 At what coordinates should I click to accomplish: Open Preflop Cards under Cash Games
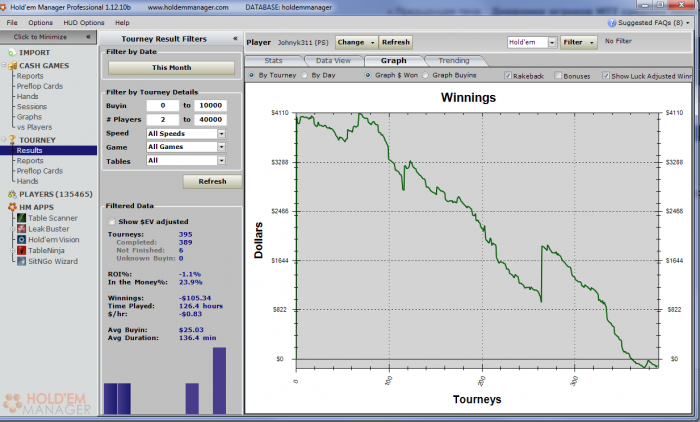pos(40,86)
